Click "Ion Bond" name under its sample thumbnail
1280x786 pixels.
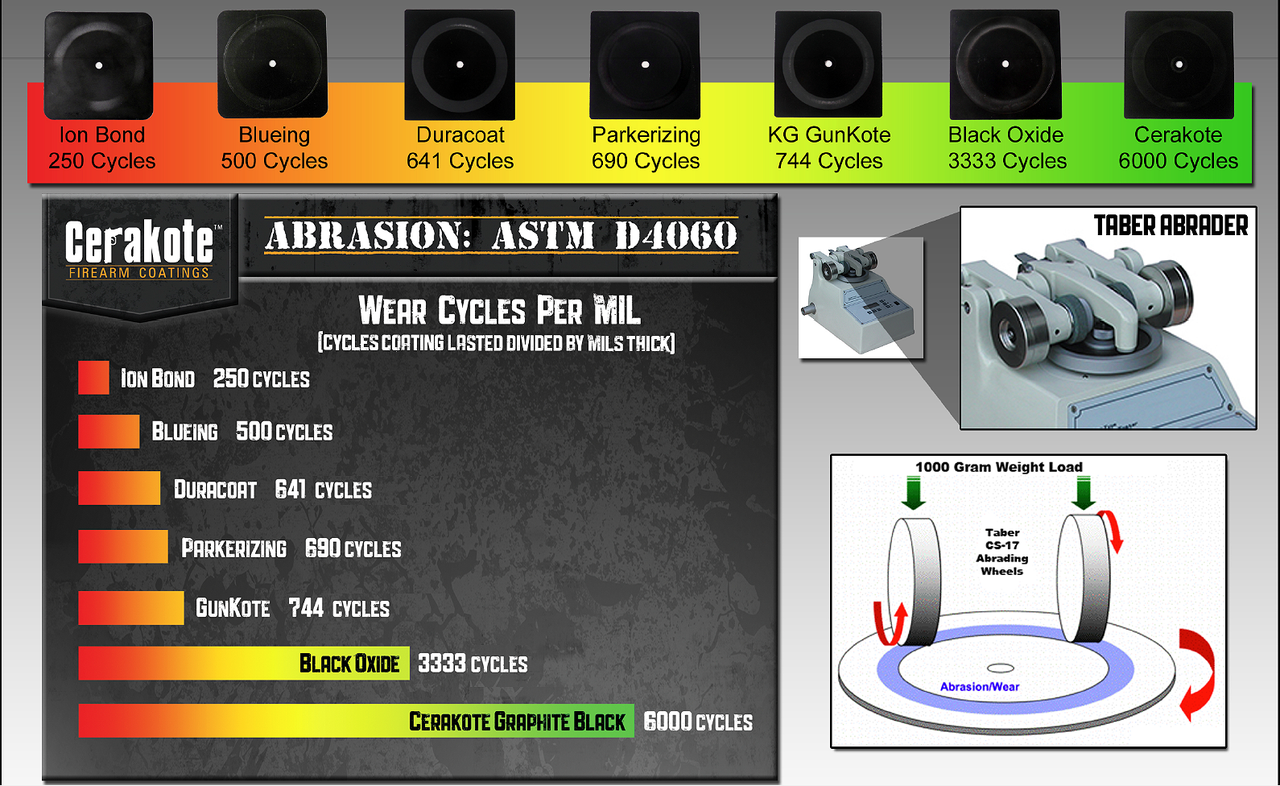[x=102, y=135]
